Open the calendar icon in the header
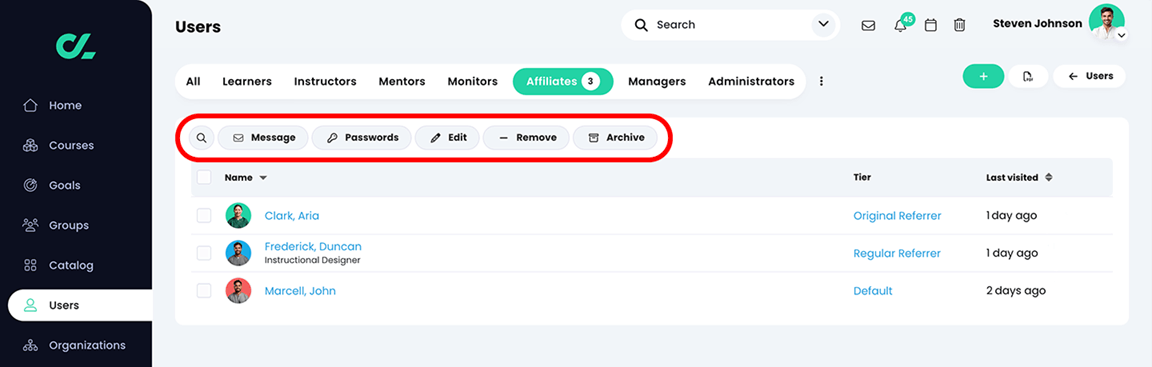The width and height of the screenshot is (1152, 367). [930, 25]
